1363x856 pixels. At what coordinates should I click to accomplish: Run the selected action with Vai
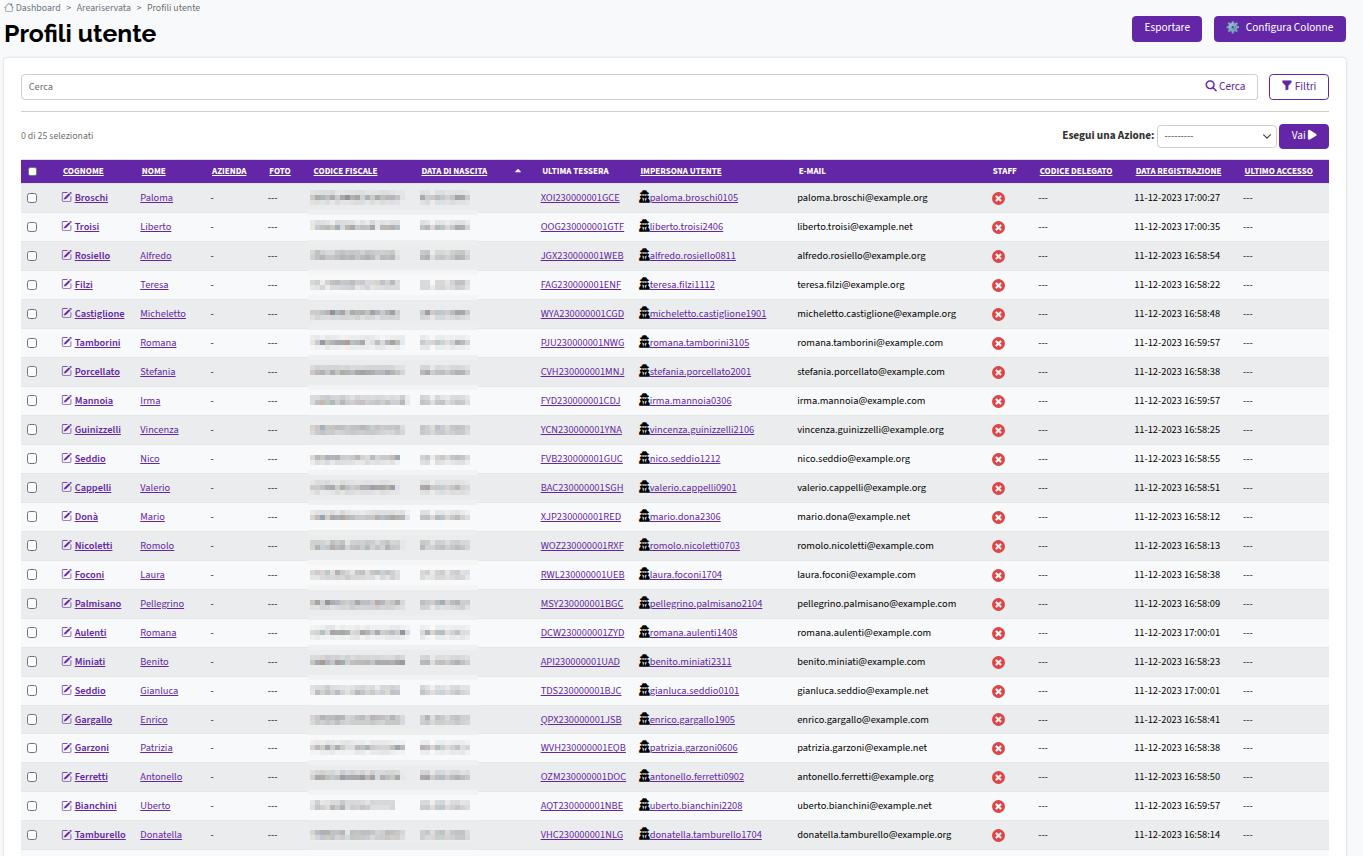pyautogui.click(x=1304, y=136)
